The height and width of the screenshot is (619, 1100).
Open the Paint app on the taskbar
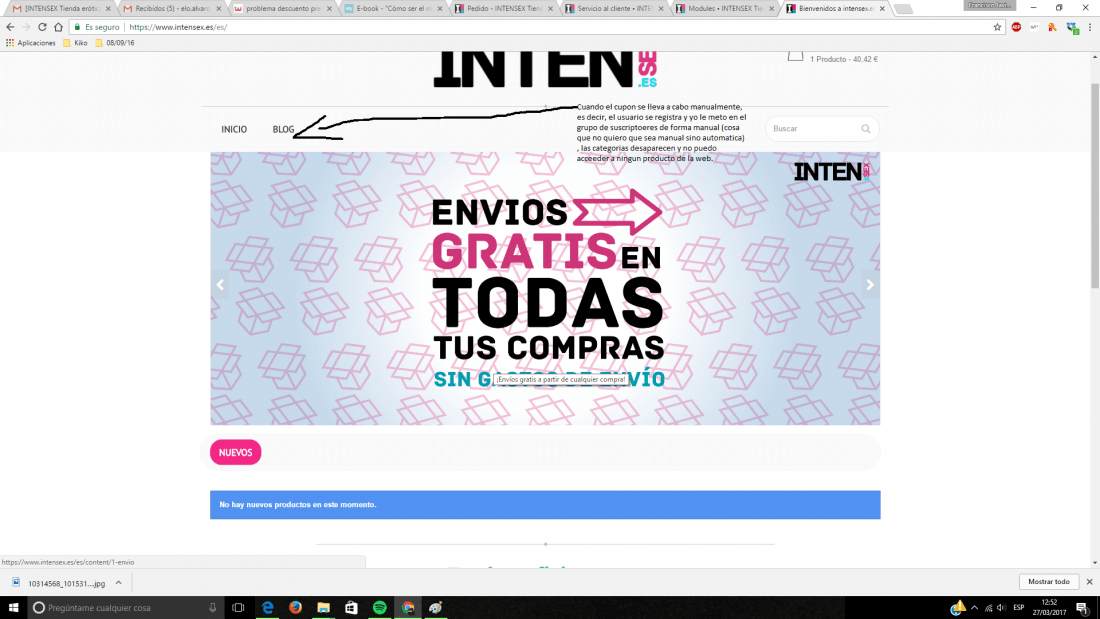tap(436, 608)
